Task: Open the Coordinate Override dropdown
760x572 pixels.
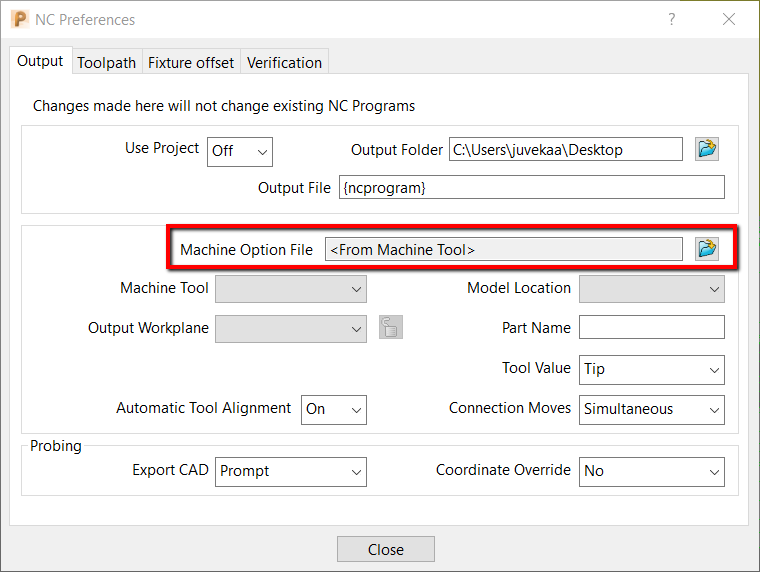Action: click(x=652, y=471)
